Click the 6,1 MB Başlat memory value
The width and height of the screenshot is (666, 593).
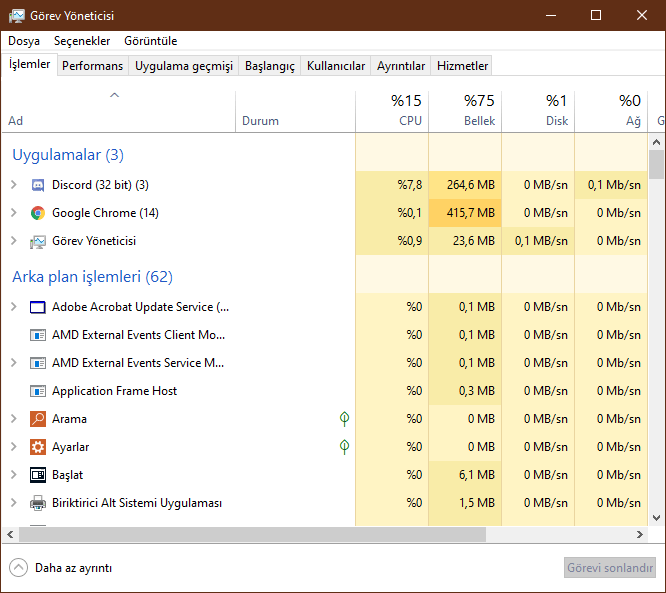point(477,475)
